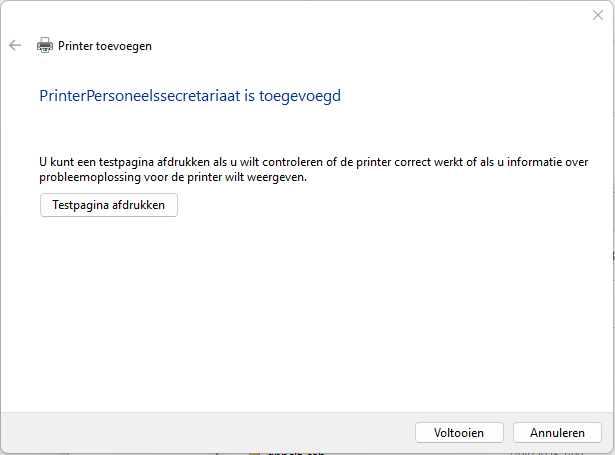This screenshot has width=615, height=455.
Task: Click the gray footer area left of Voltooien
Action: (x=200, y=433)
